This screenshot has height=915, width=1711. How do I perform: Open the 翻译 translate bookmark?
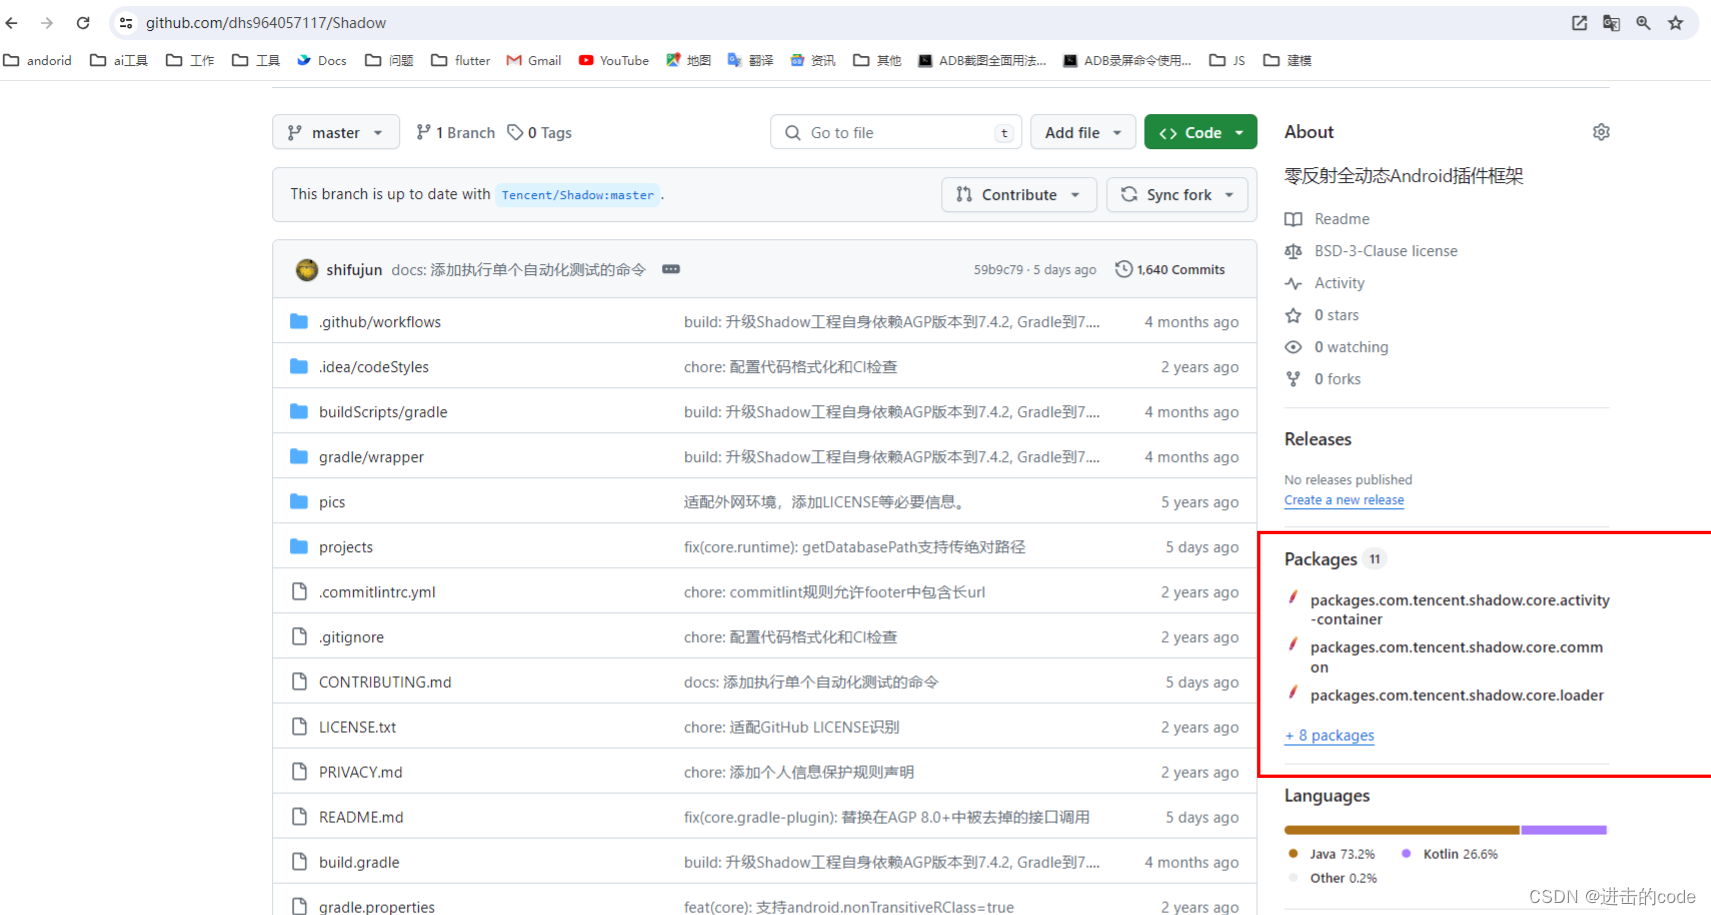point(751,60)
